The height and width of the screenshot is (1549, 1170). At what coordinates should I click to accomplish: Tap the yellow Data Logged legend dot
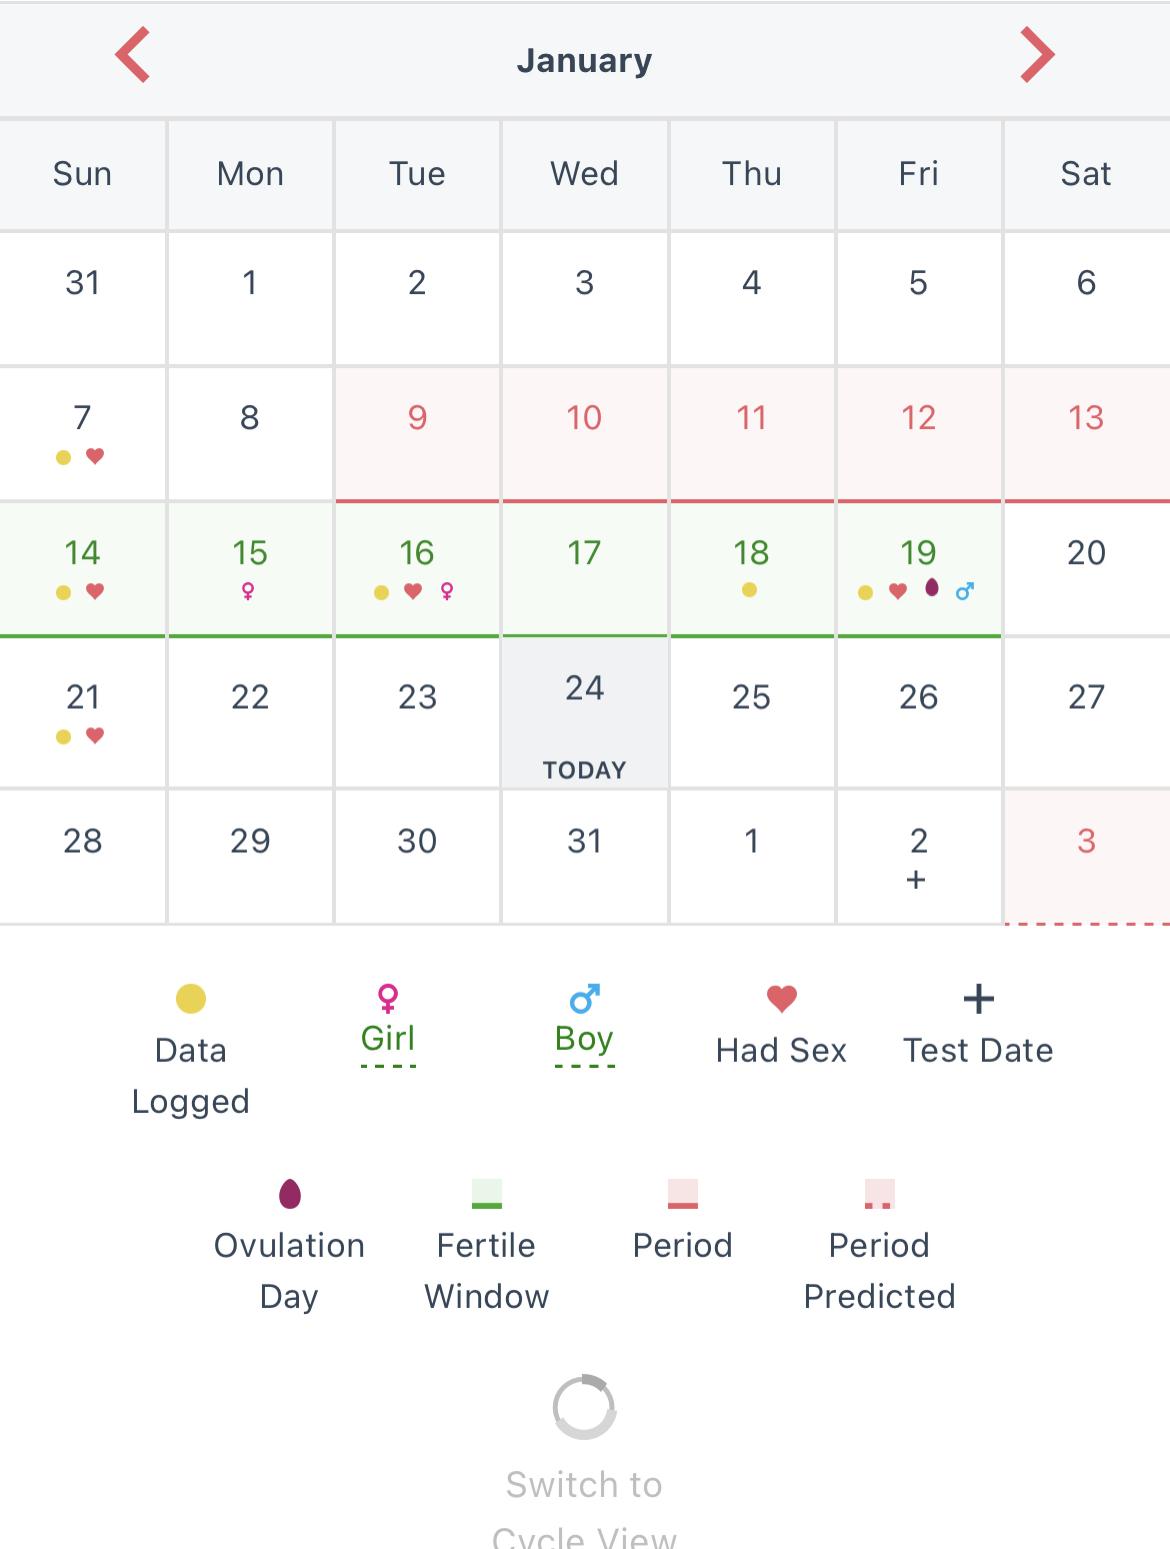(x=191, y=998)
